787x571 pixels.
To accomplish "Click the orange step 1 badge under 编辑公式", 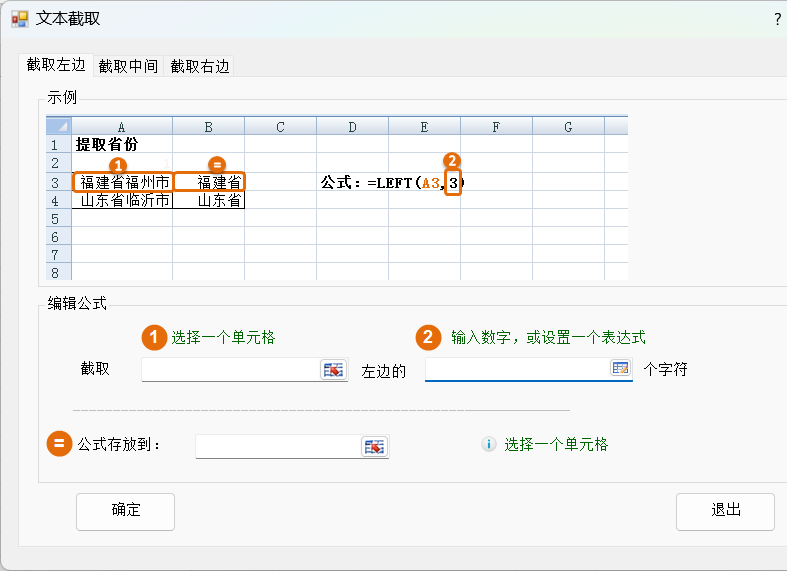I will (153, 337).
